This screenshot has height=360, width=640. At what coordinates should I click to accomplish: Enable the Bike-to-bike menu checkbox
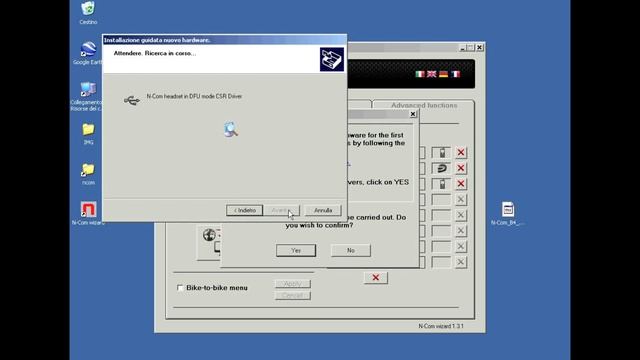pos(180,288)
